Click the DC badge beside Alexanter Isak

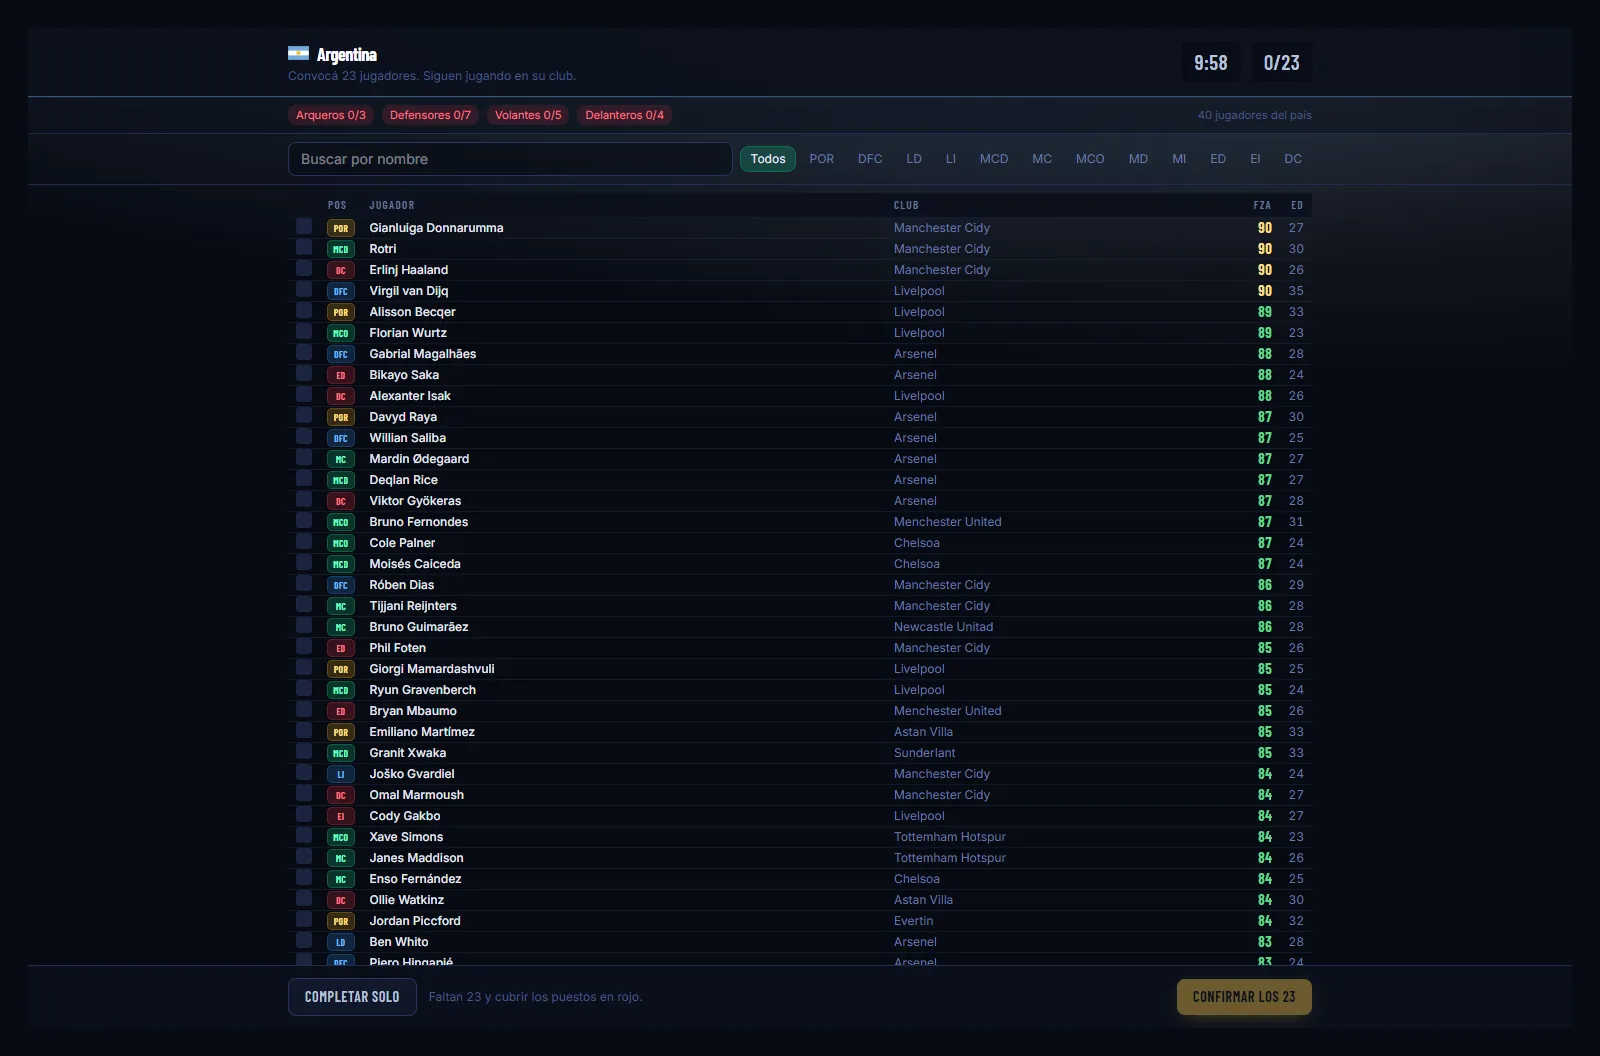tap(341, 396)
